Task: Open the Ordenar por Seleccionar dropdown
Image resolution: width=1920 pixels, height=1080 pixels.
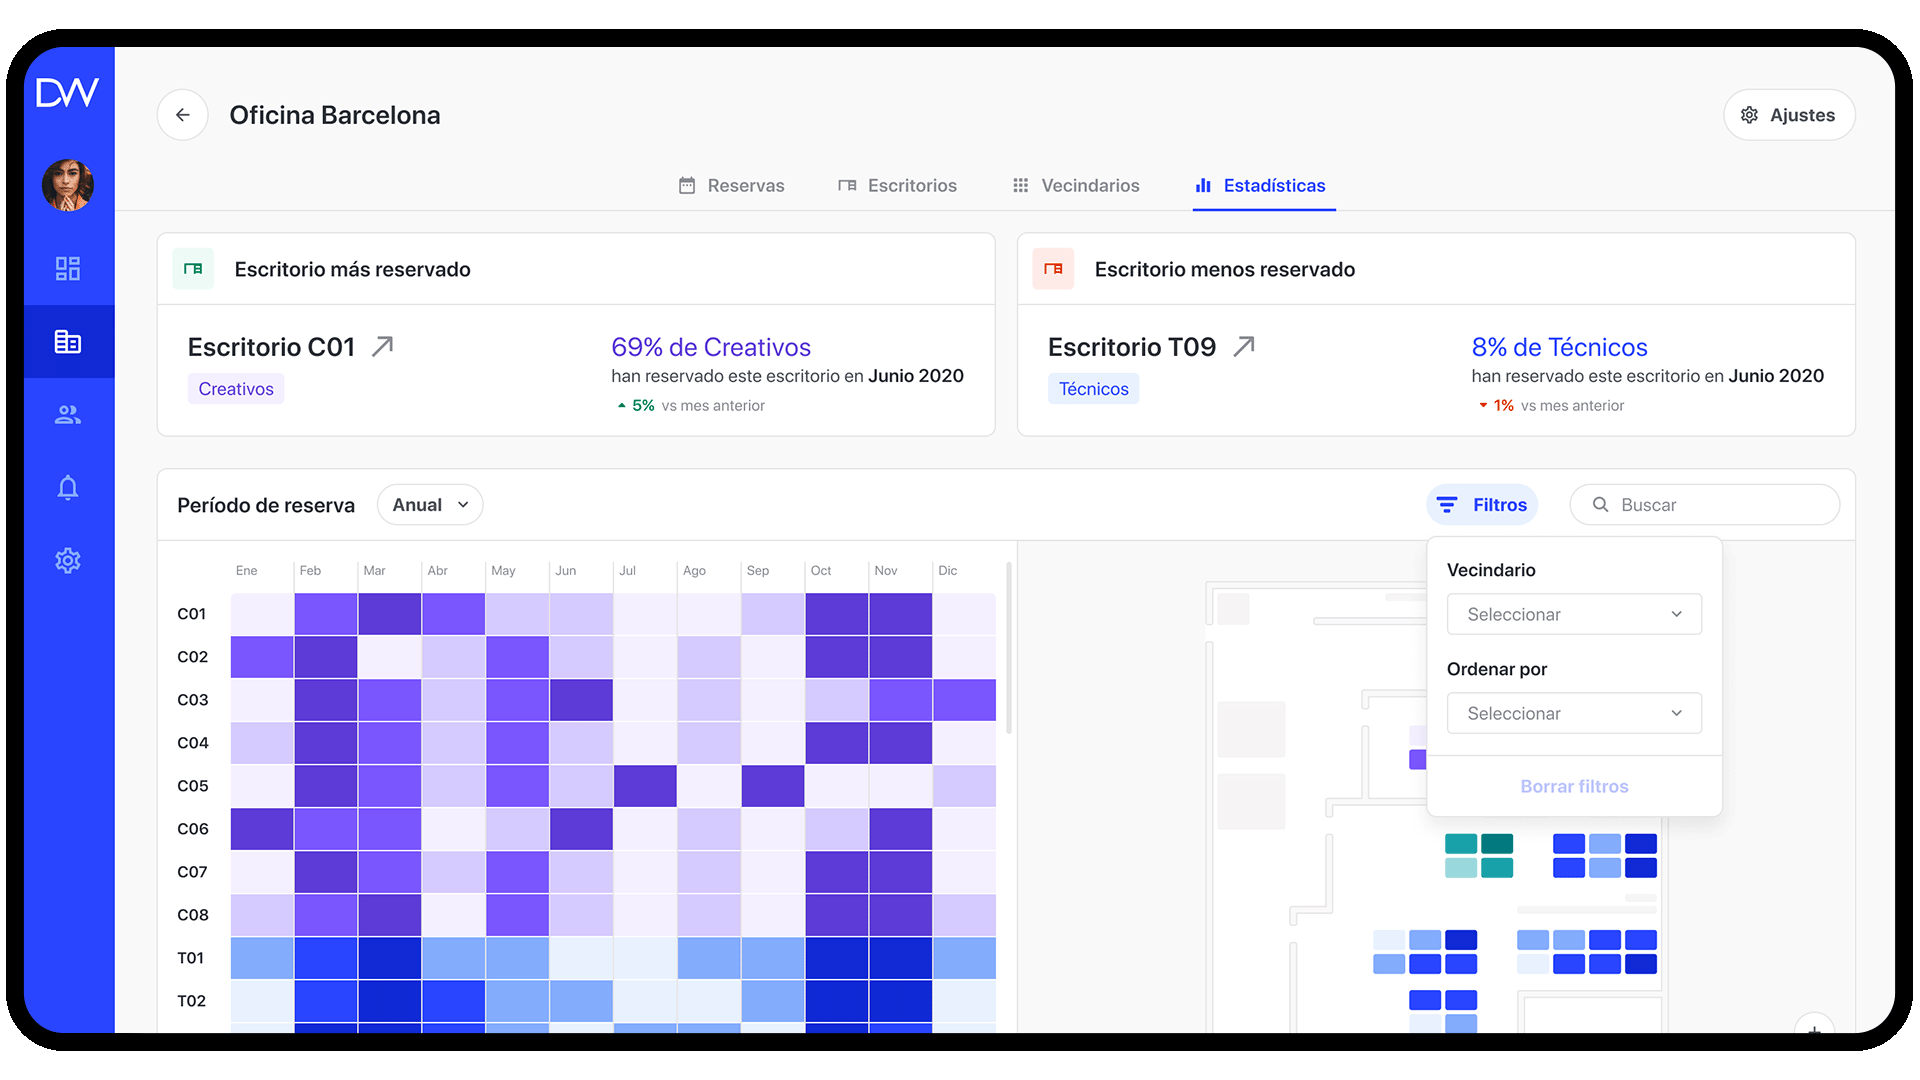Action: click(1573, 713)
